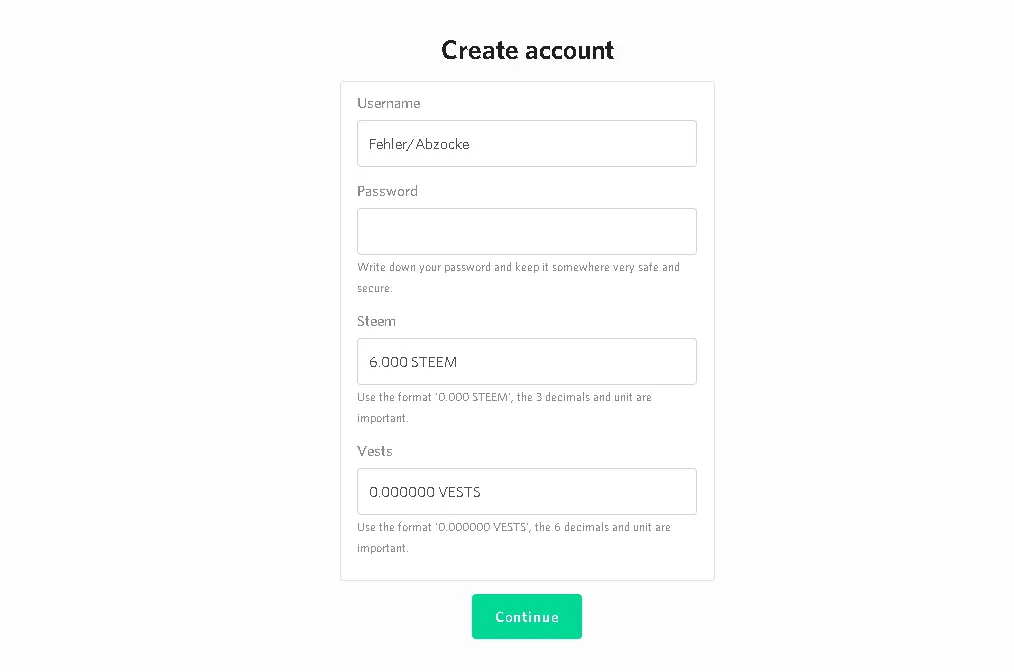
Task: Click the 'Write down your password' hint
Action: pos(518,277)
